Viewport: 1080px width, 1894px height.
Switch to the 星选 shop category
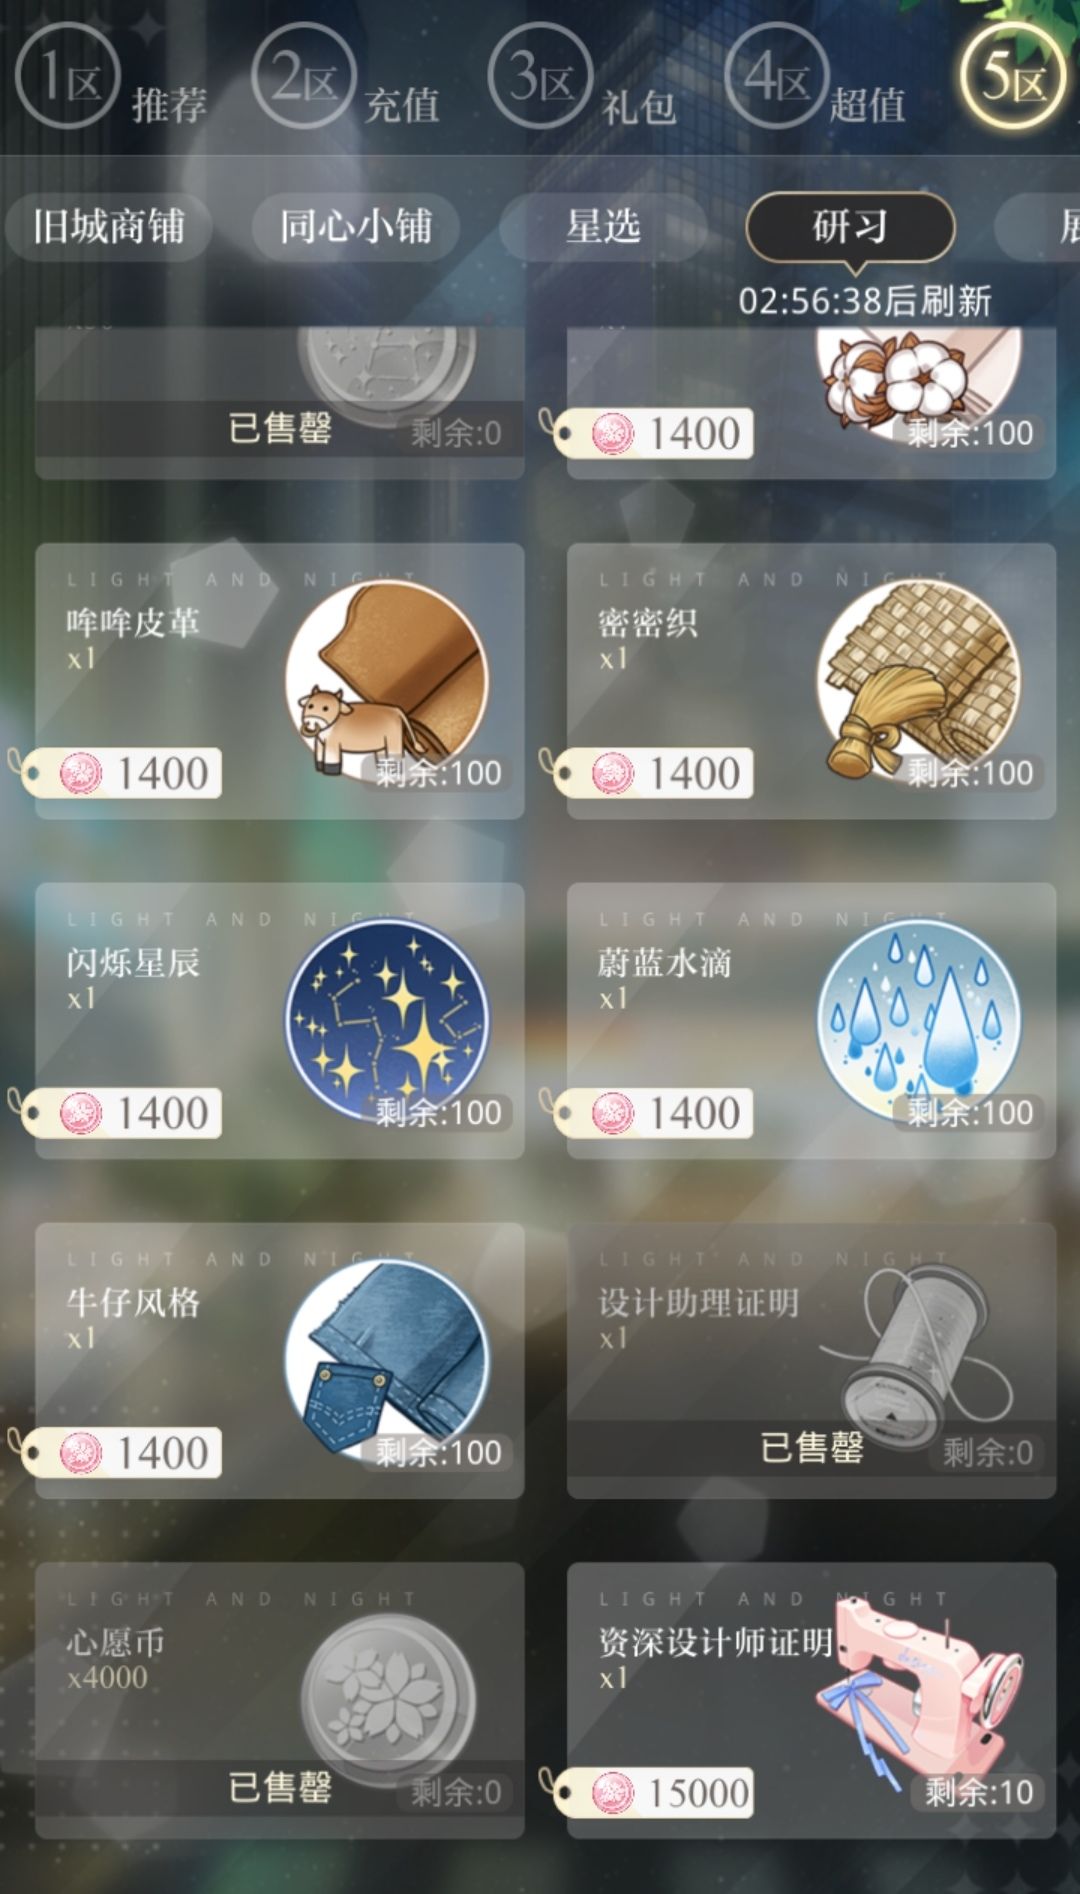(603, 227)
